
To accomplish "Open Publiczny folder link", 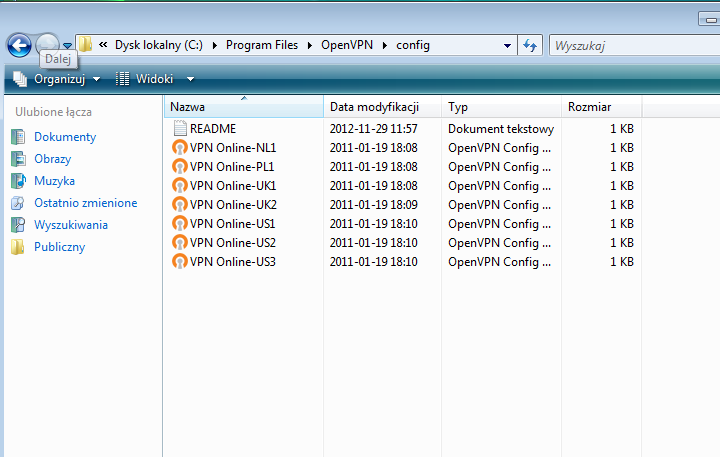I will 60,247.
